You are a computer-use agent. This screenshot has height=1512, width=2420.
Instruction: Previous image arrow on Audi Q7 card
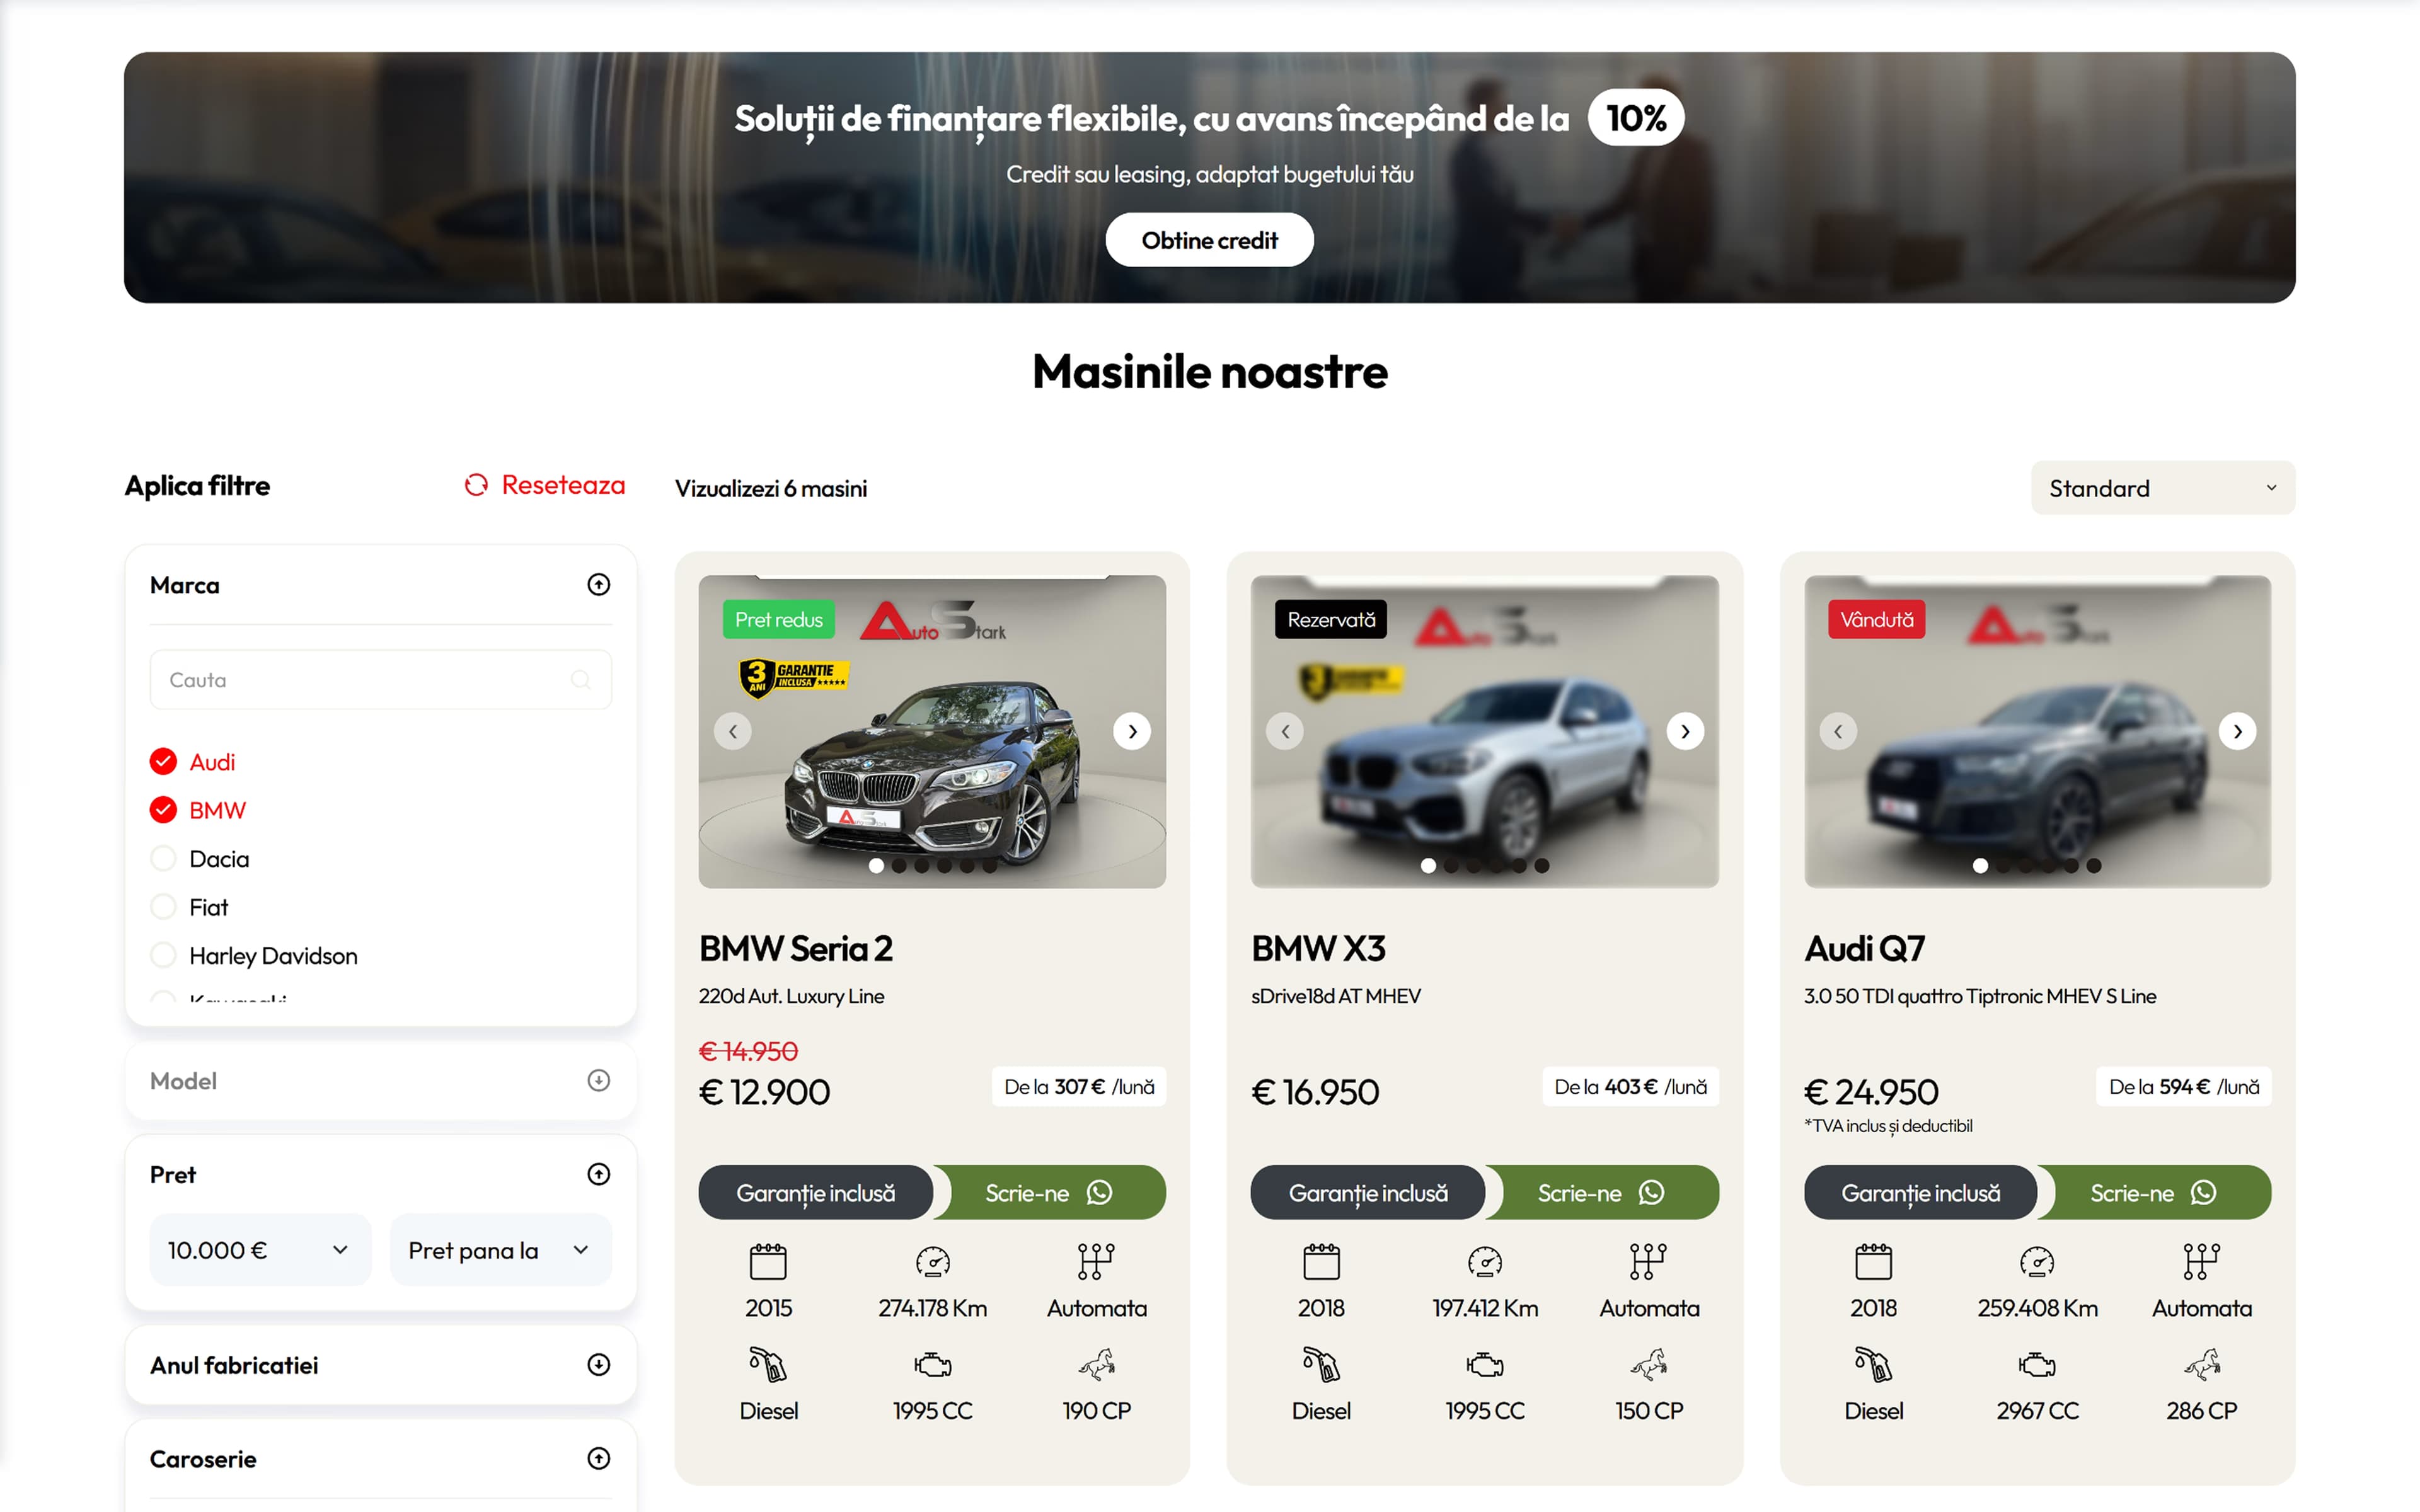[x=1838, y=732]
